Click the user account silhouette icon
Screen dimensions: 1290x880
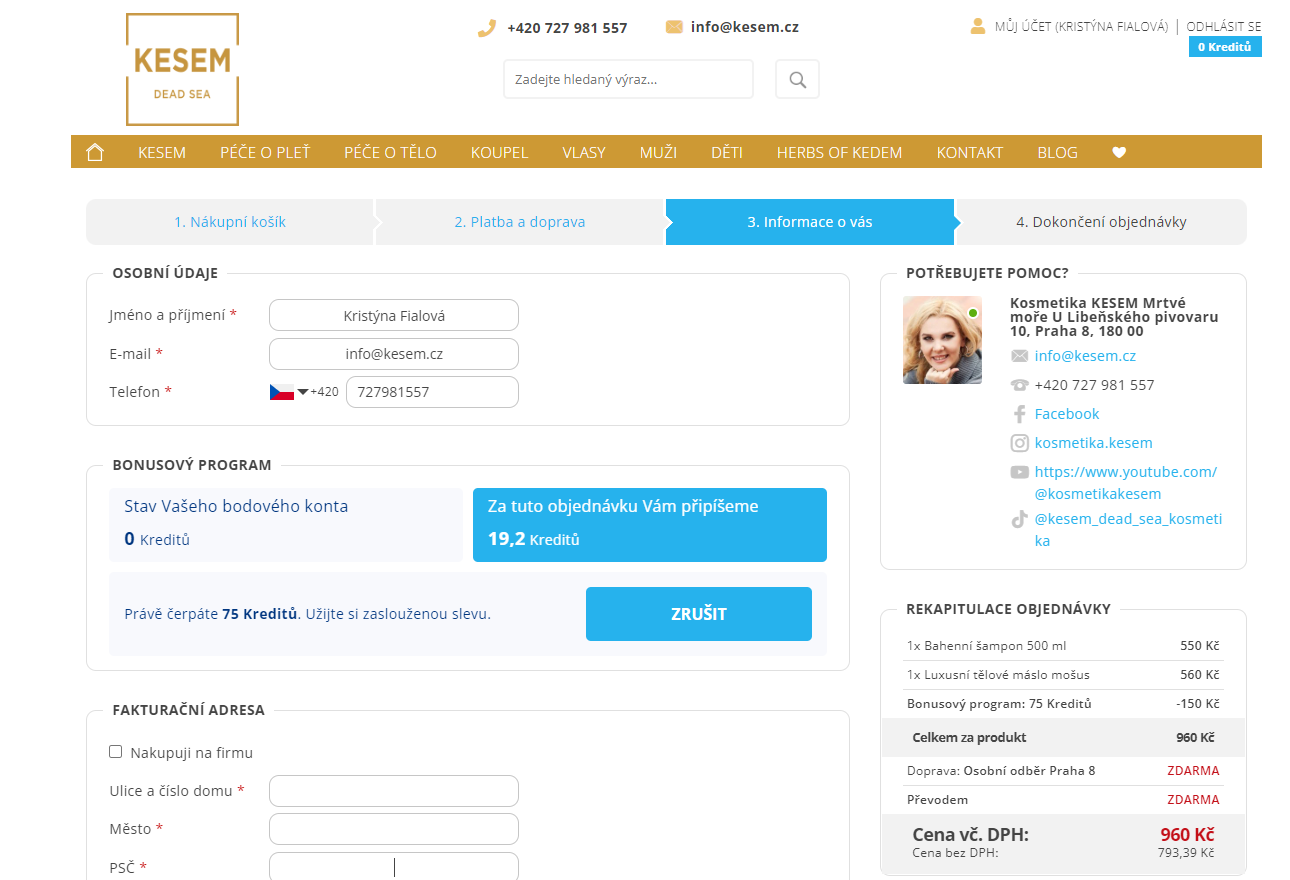click(x=978, y=26)
